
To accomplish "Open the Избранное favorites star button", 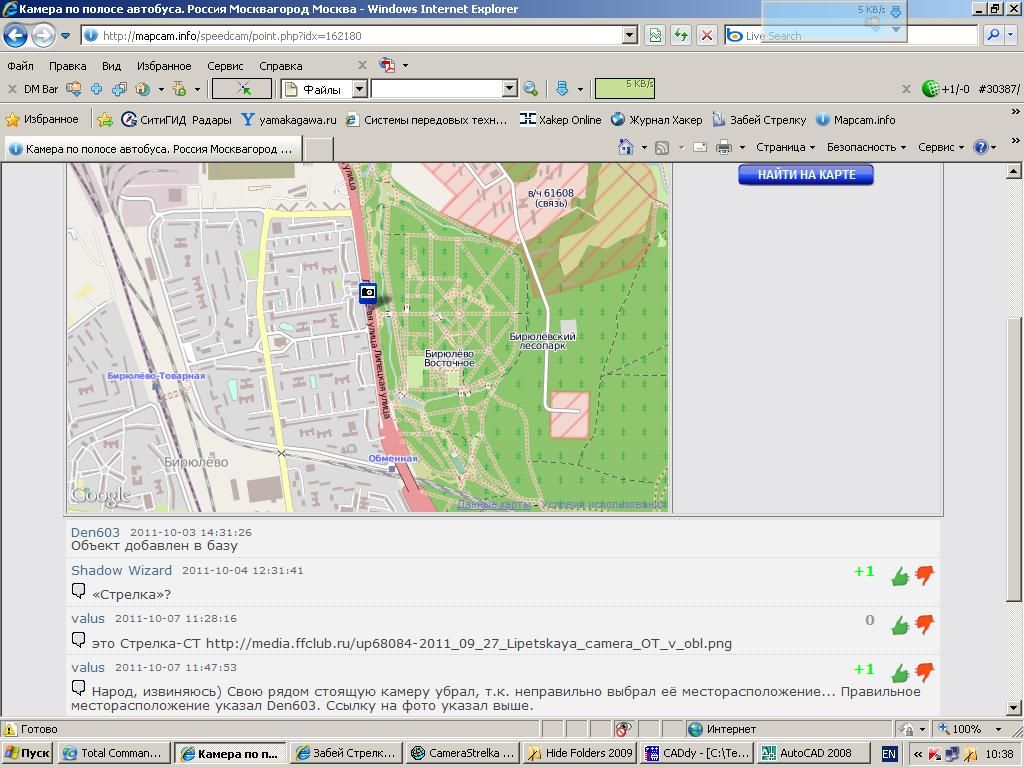I will pyautogui.click(x=42, y=120).
